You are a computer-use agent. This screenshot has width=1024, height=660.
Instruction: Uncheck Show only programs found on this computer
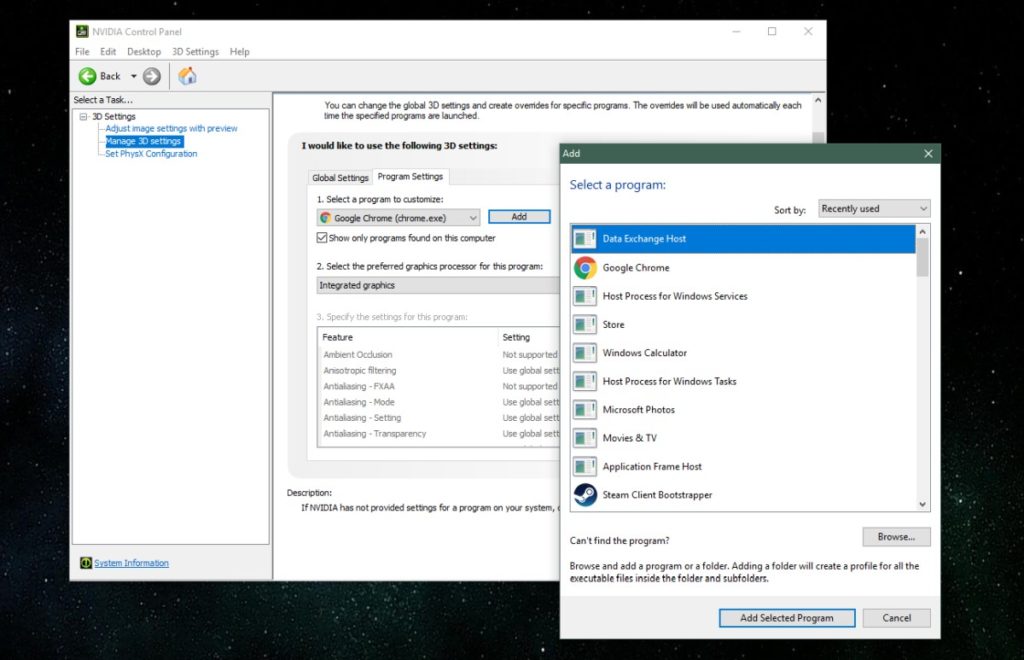pyautogui.click(x=323, y=238)
